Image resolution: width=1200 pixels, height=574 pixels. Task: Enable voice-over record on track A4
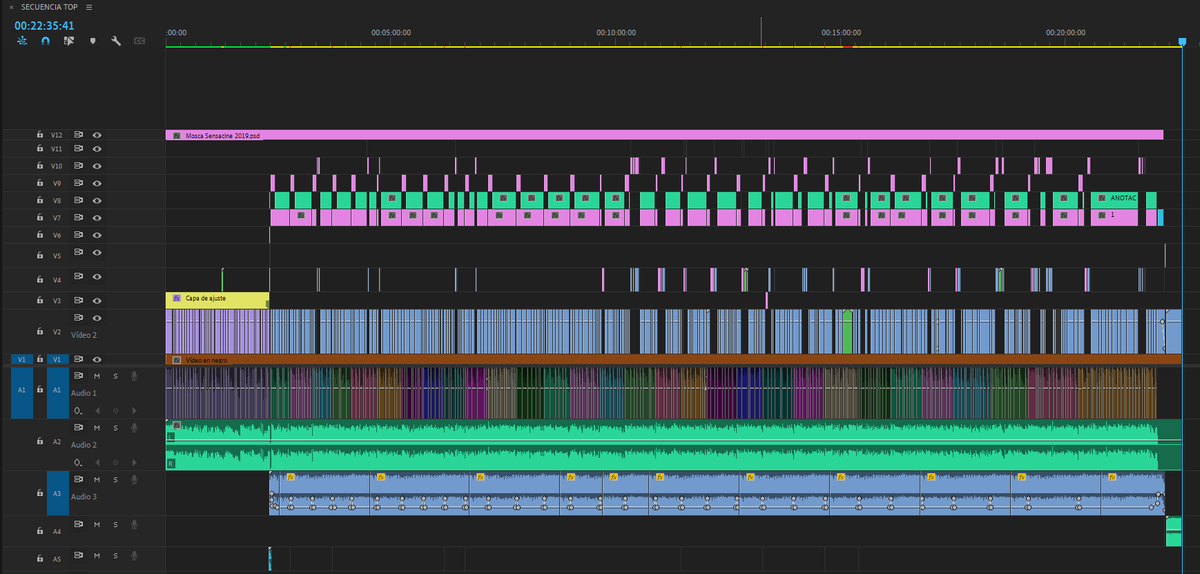[133, 524]
